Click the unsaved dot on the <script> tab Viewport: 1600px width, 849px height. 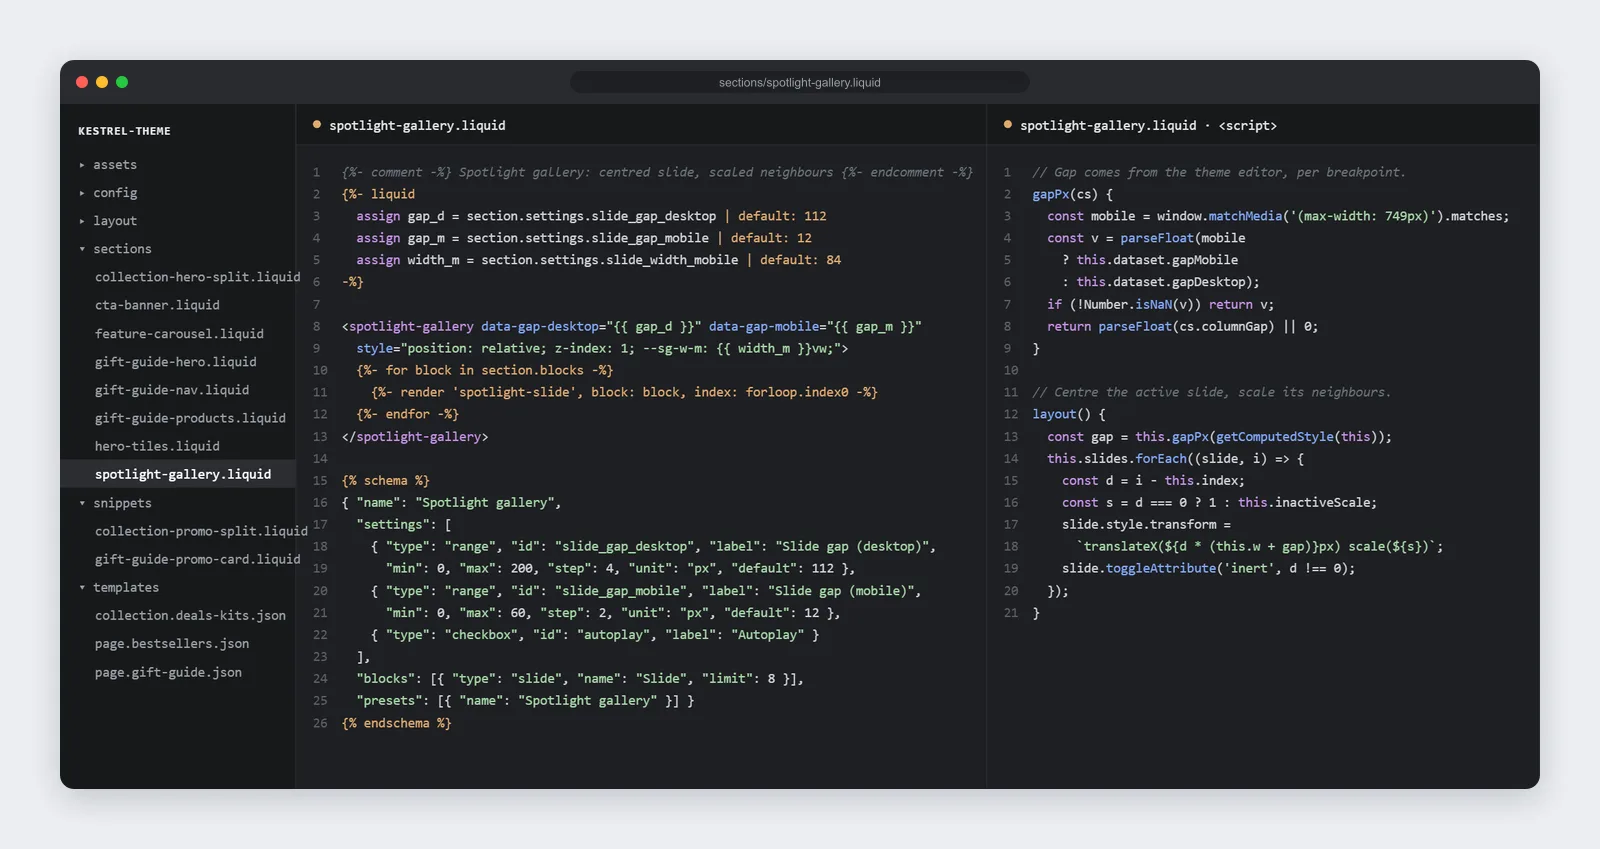(x=1008, y=125)
